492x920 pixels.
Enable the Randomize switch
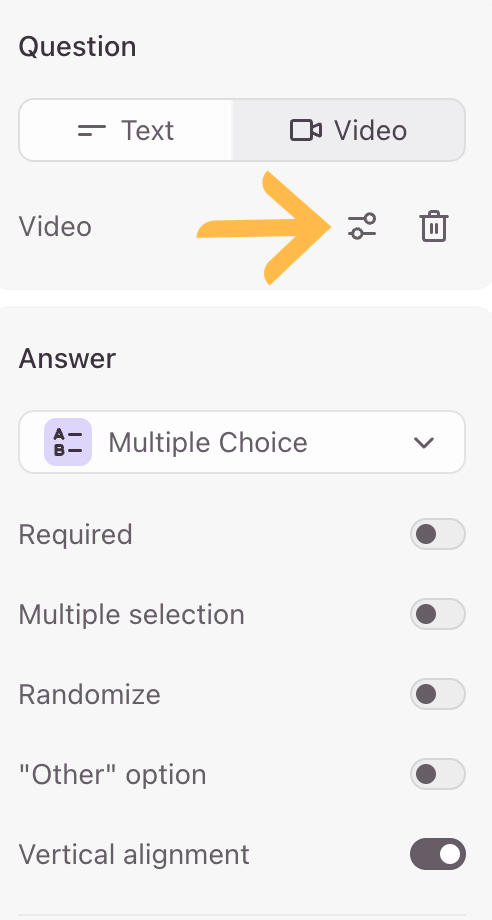pos(437,694)
